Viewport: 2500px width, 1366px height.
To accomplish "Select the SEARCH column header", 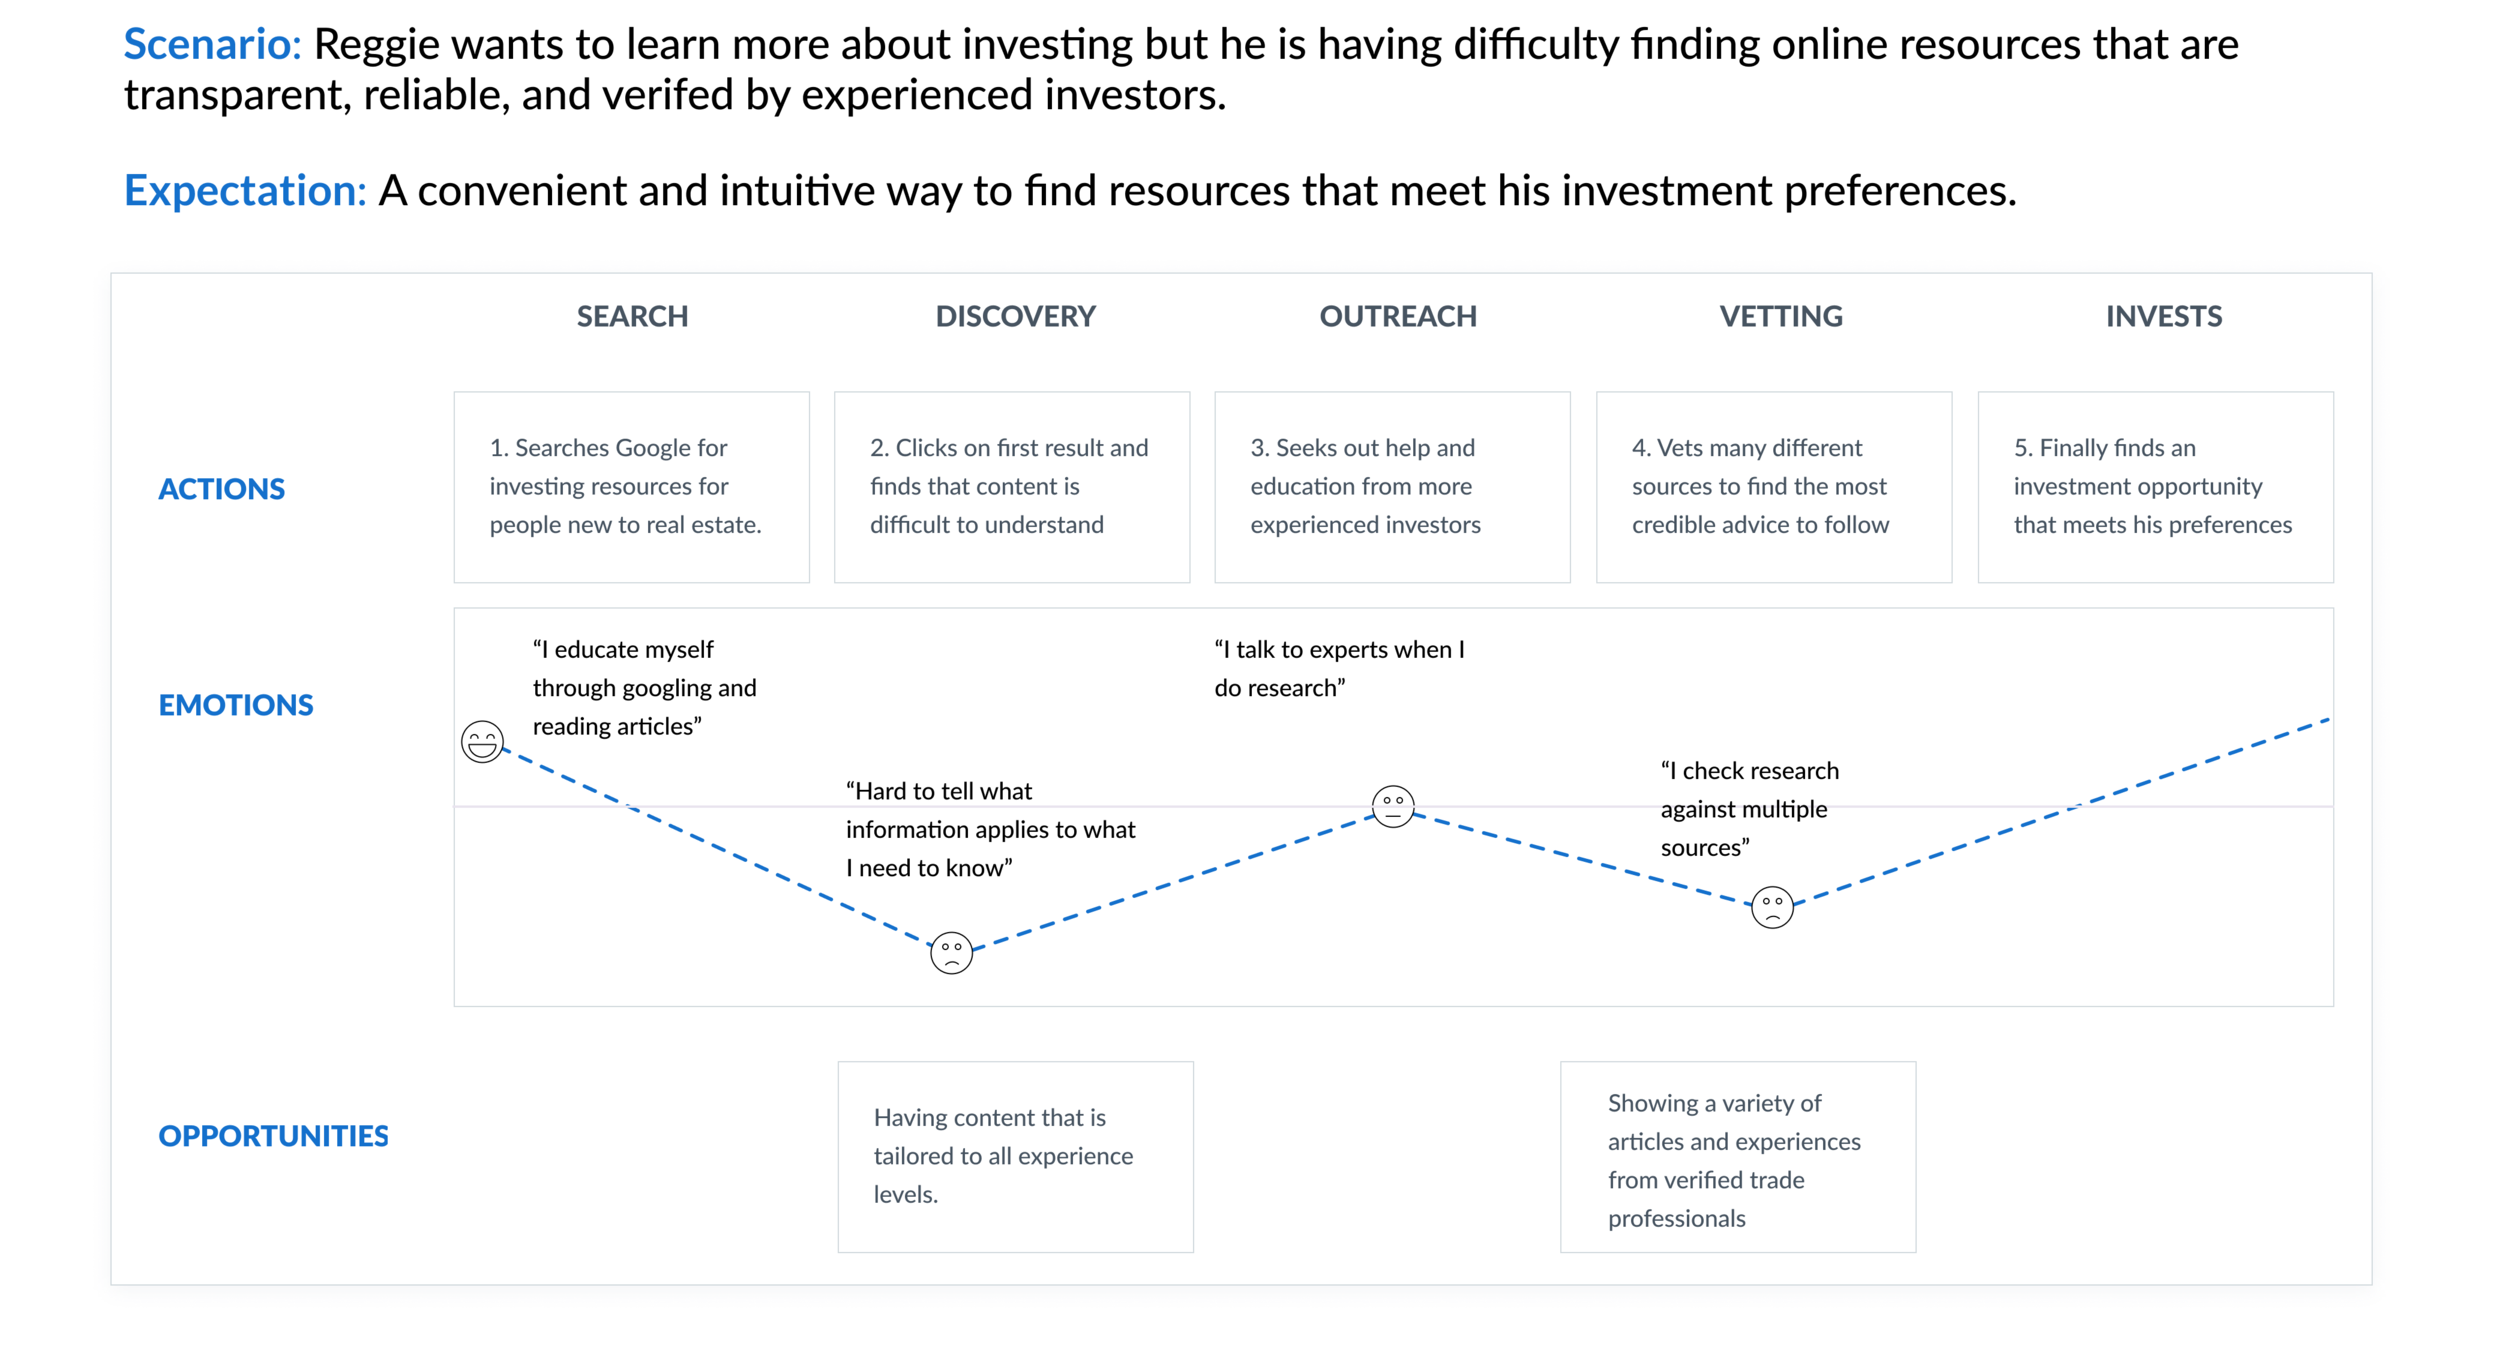I will tap(632, 317).
